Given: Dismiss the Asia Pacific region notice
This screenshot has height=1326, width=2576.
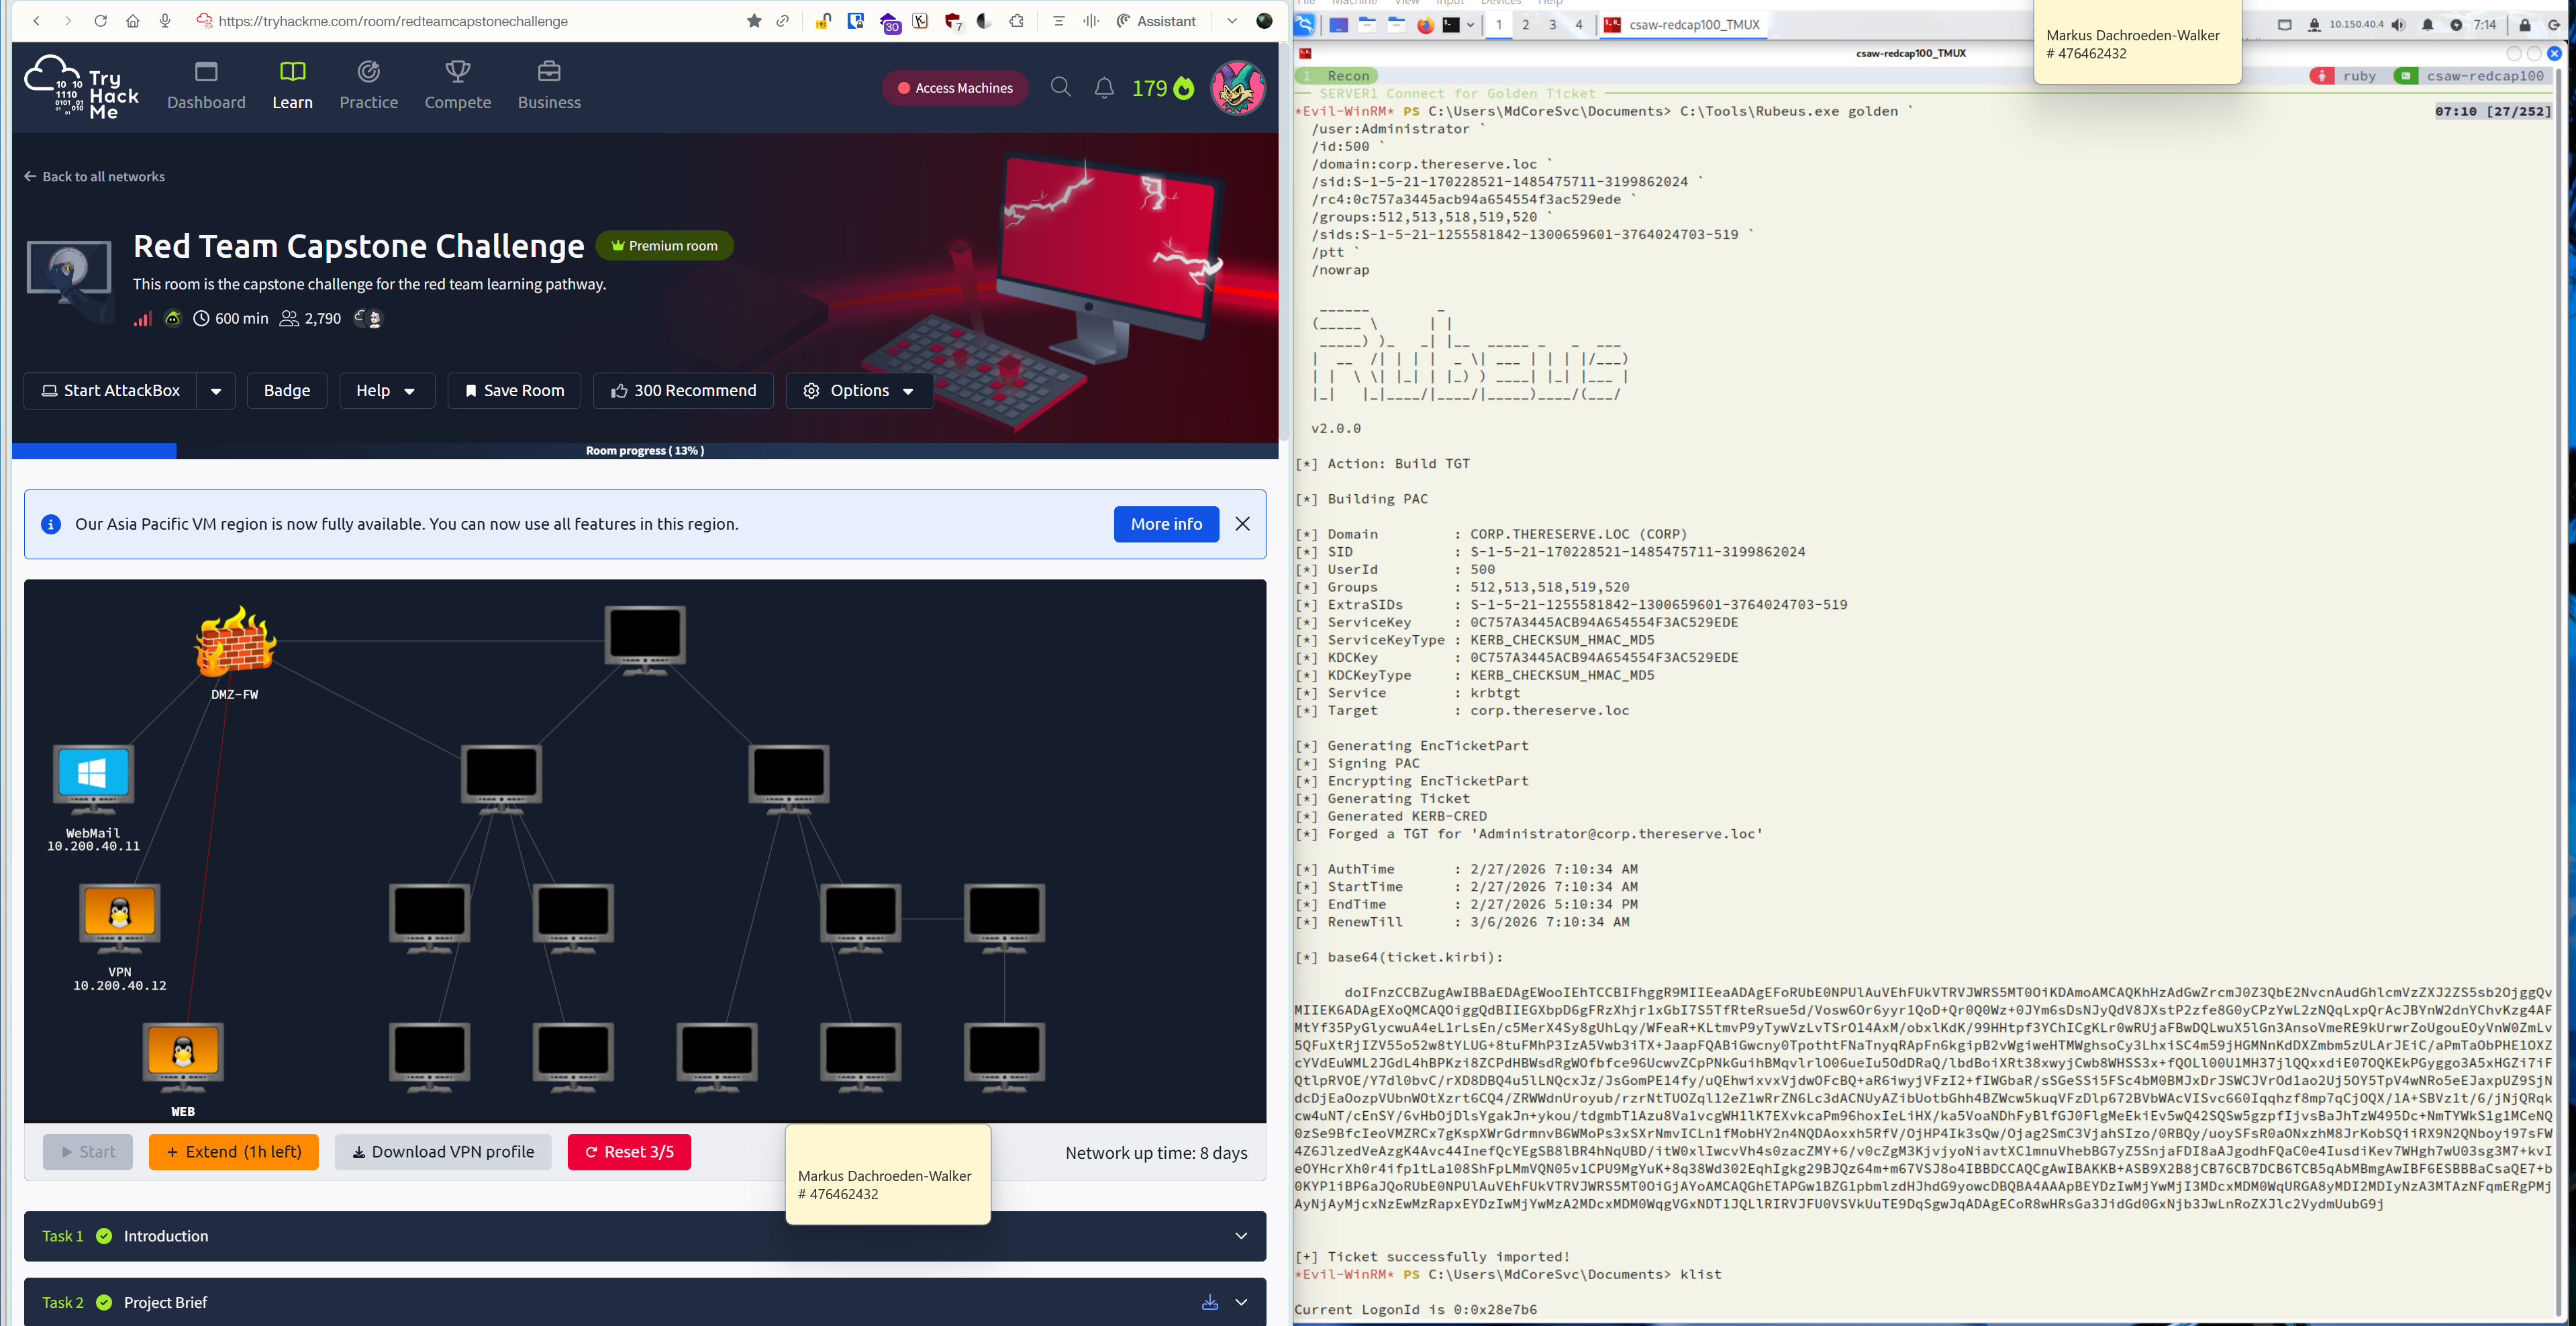Looking at the screenshot, I should 1242,524.
